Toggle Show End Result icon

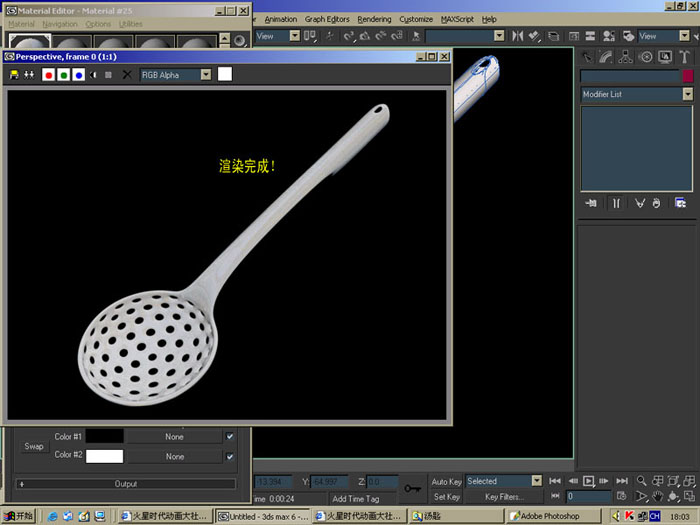coord(616,203)
